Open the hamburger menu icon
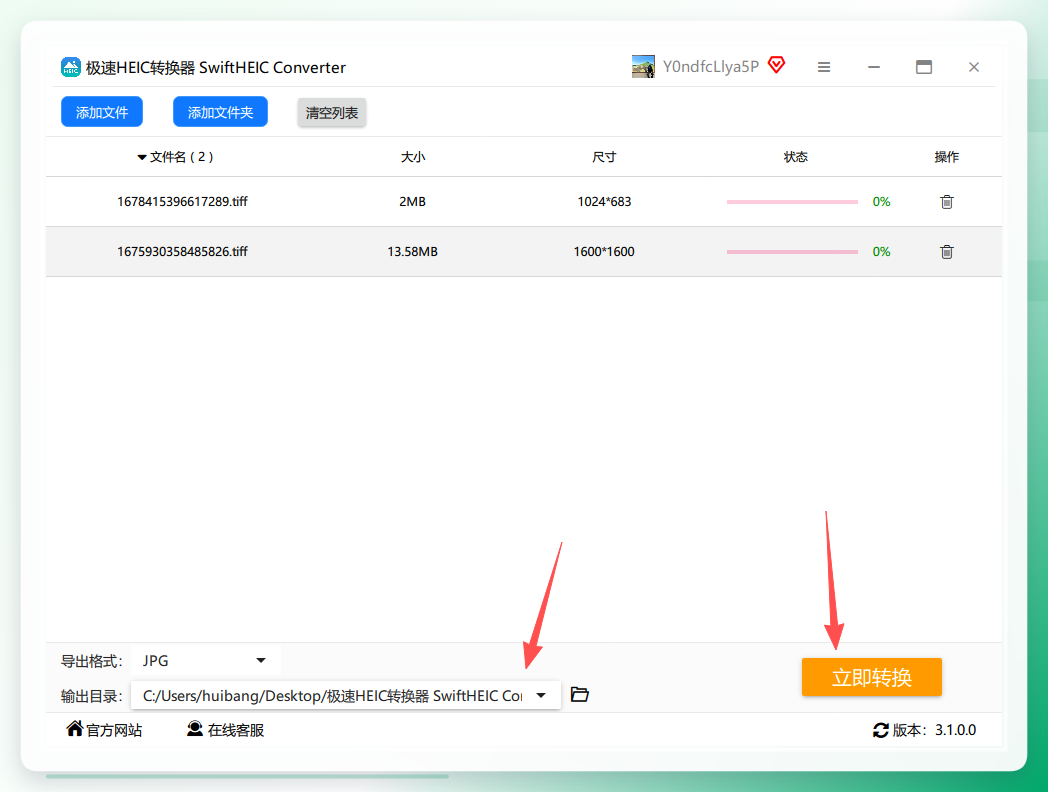The width and height of the screenshot is (1048, 792). coord(824,67)
